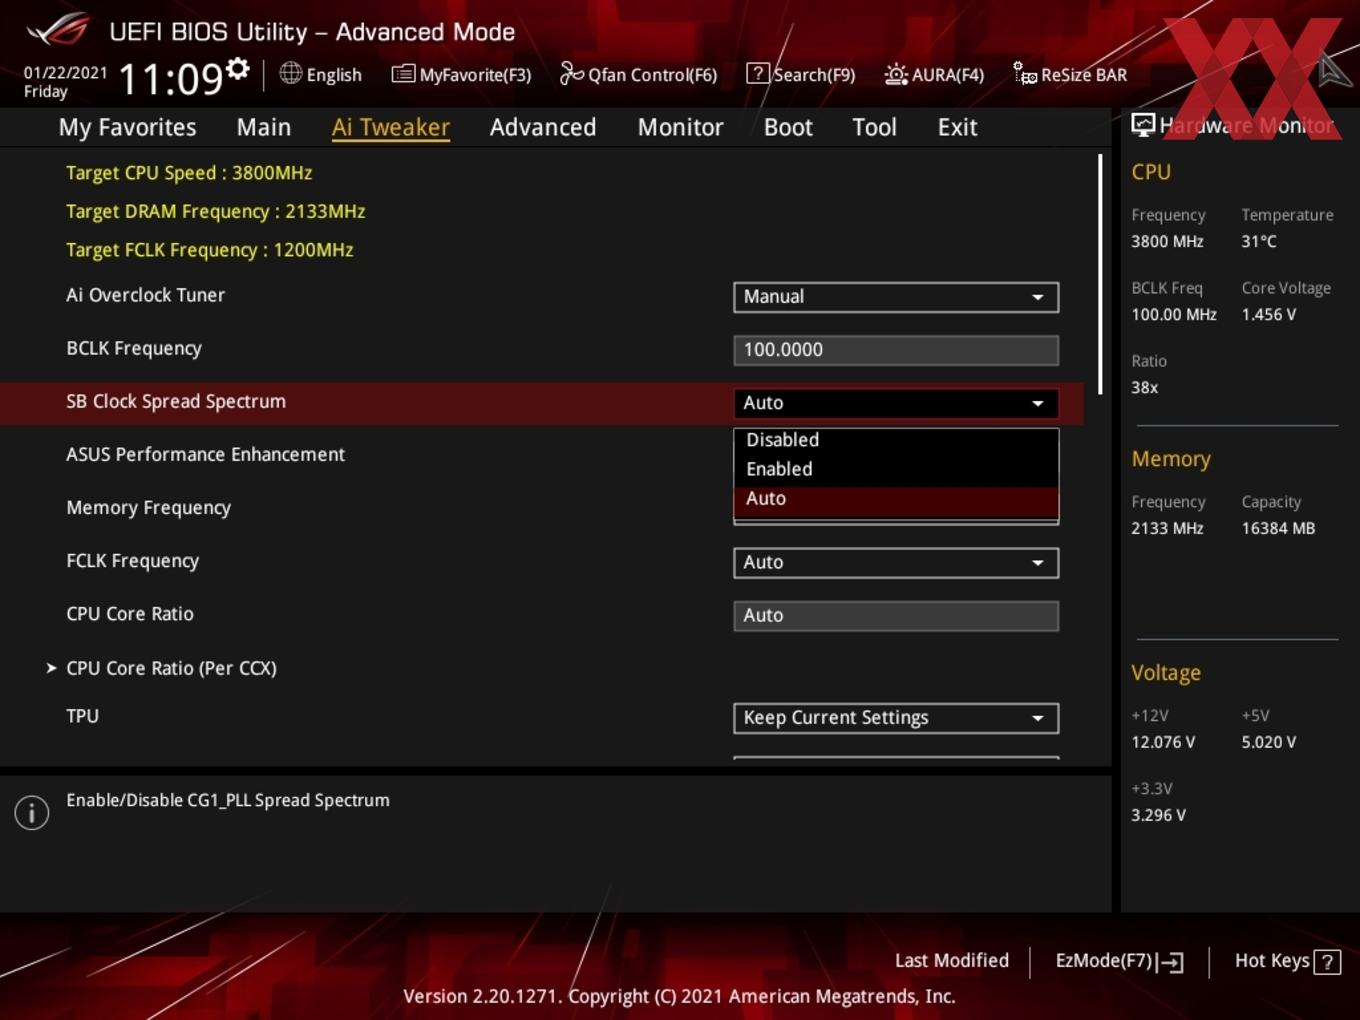
Task: Click the Search question mark icon
Action: click(x=758, y=73)
